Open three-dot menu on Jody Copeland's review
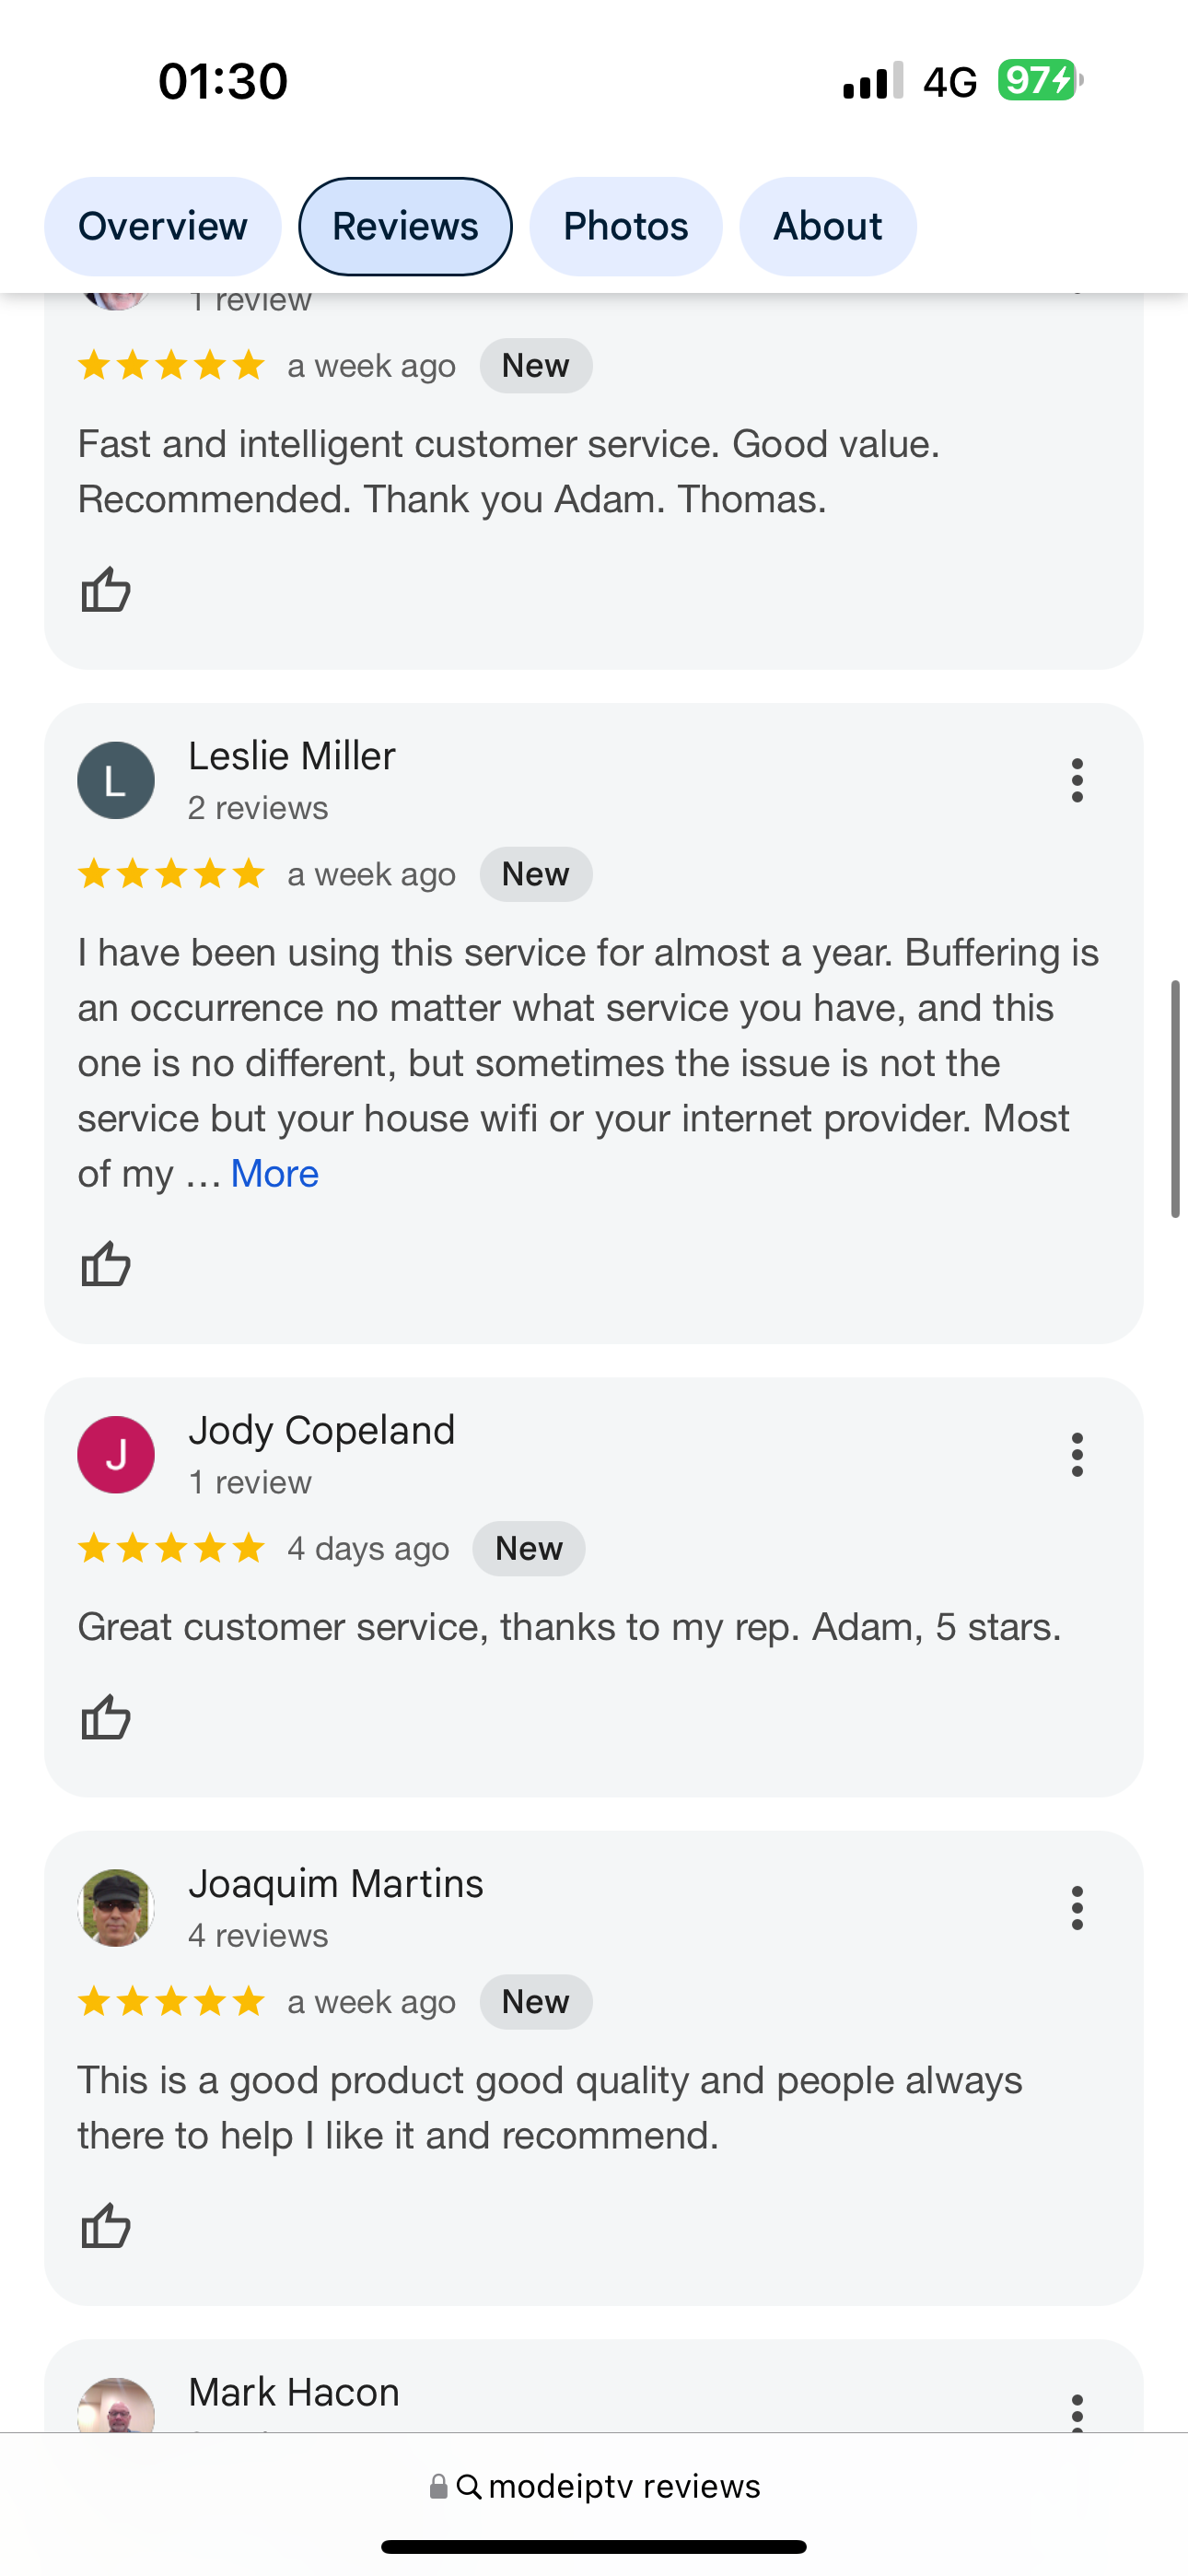The width and height of the screenshot is (1188, 2576). point(1076,1454)
